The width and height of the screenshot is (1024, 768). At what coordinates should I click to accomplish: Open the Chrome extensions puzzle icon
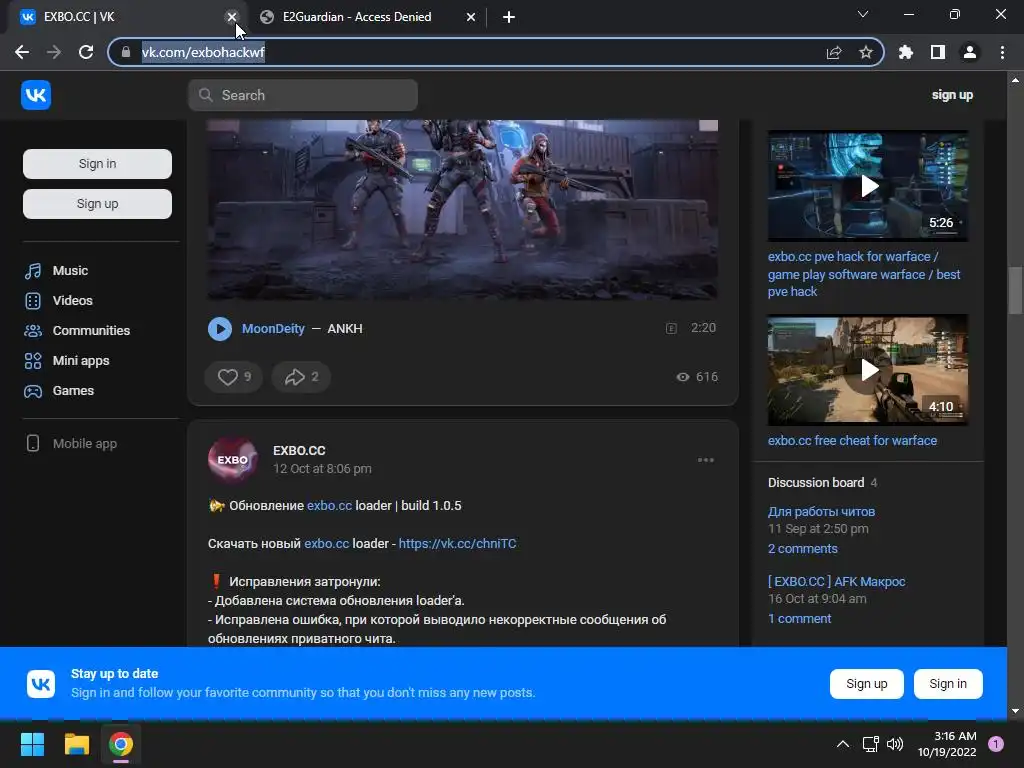click(x=906, y=52)
